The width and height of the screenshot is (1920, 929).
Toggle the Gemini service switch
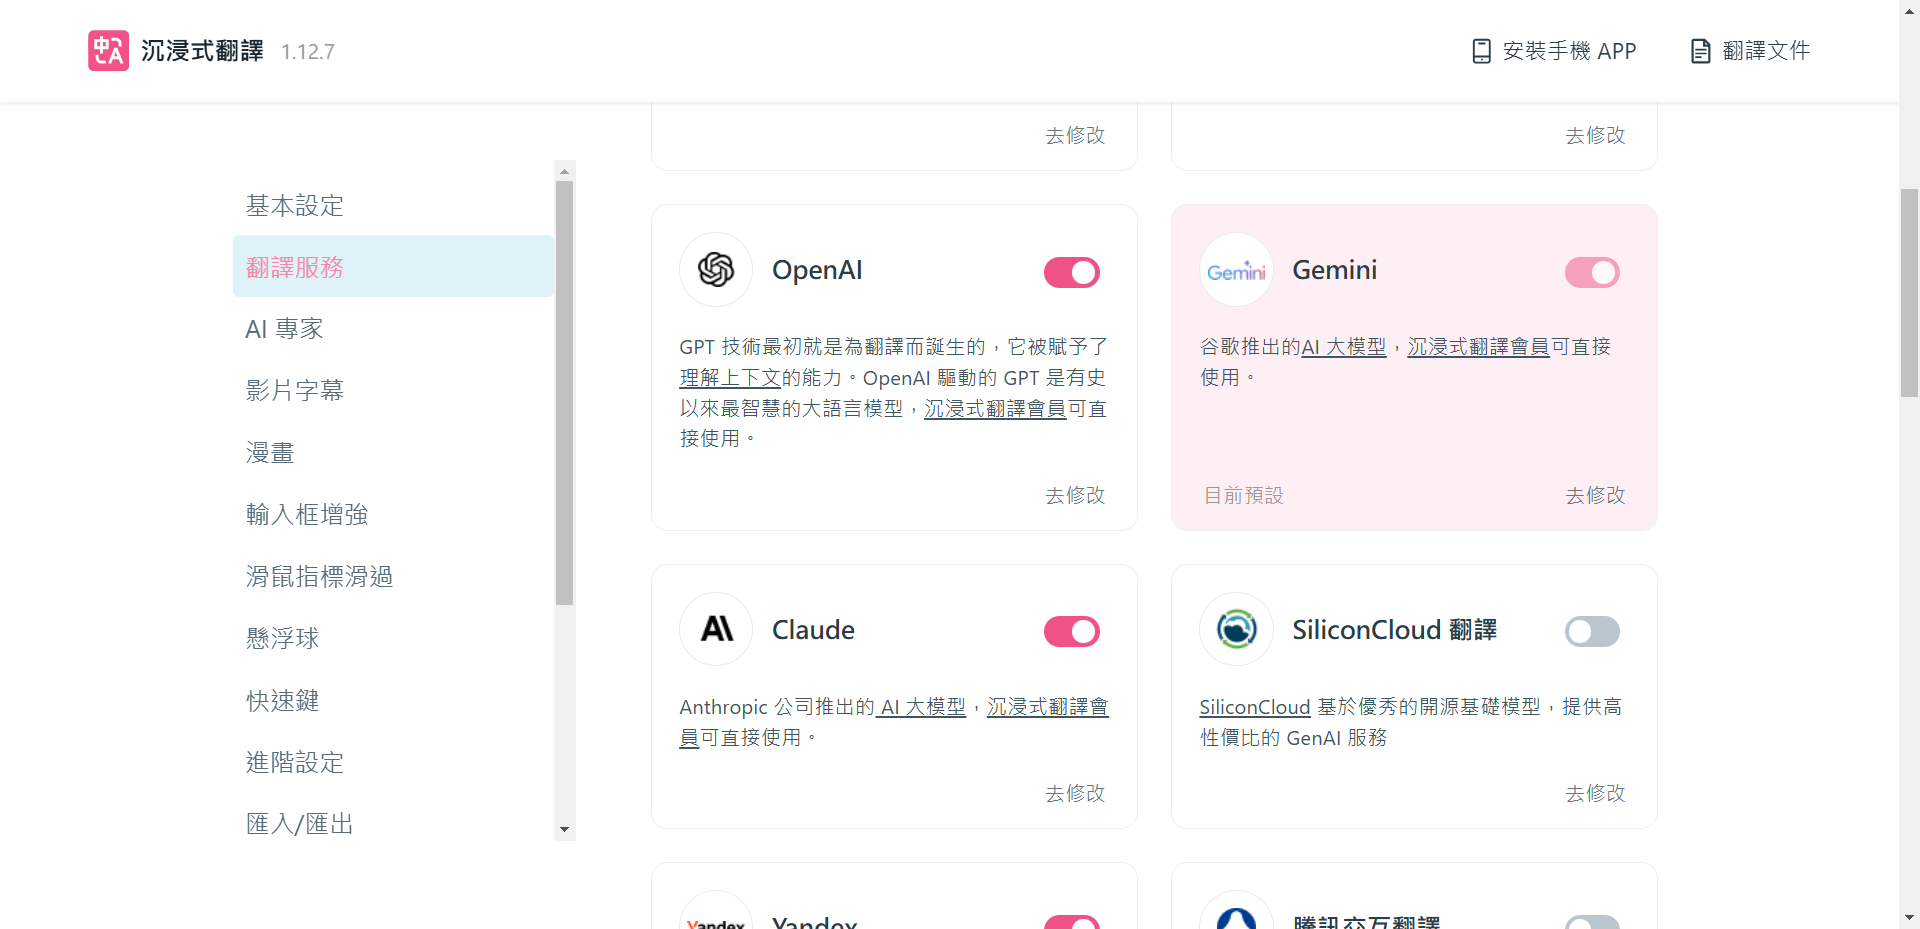[x=1592, y=272]
